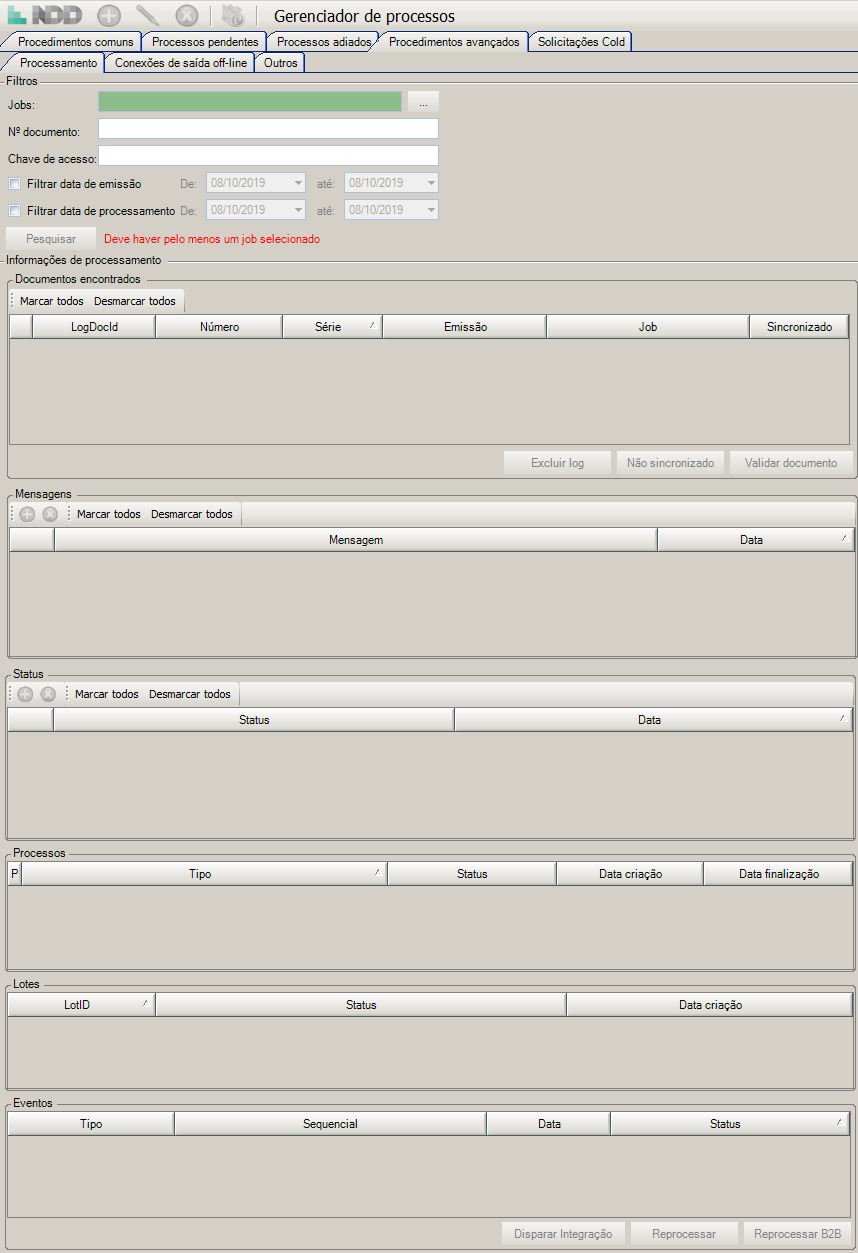Viewport: 858px width, 1253px height.
Task: Click Data criação header in Lotes
Action: pos(710,1005)
